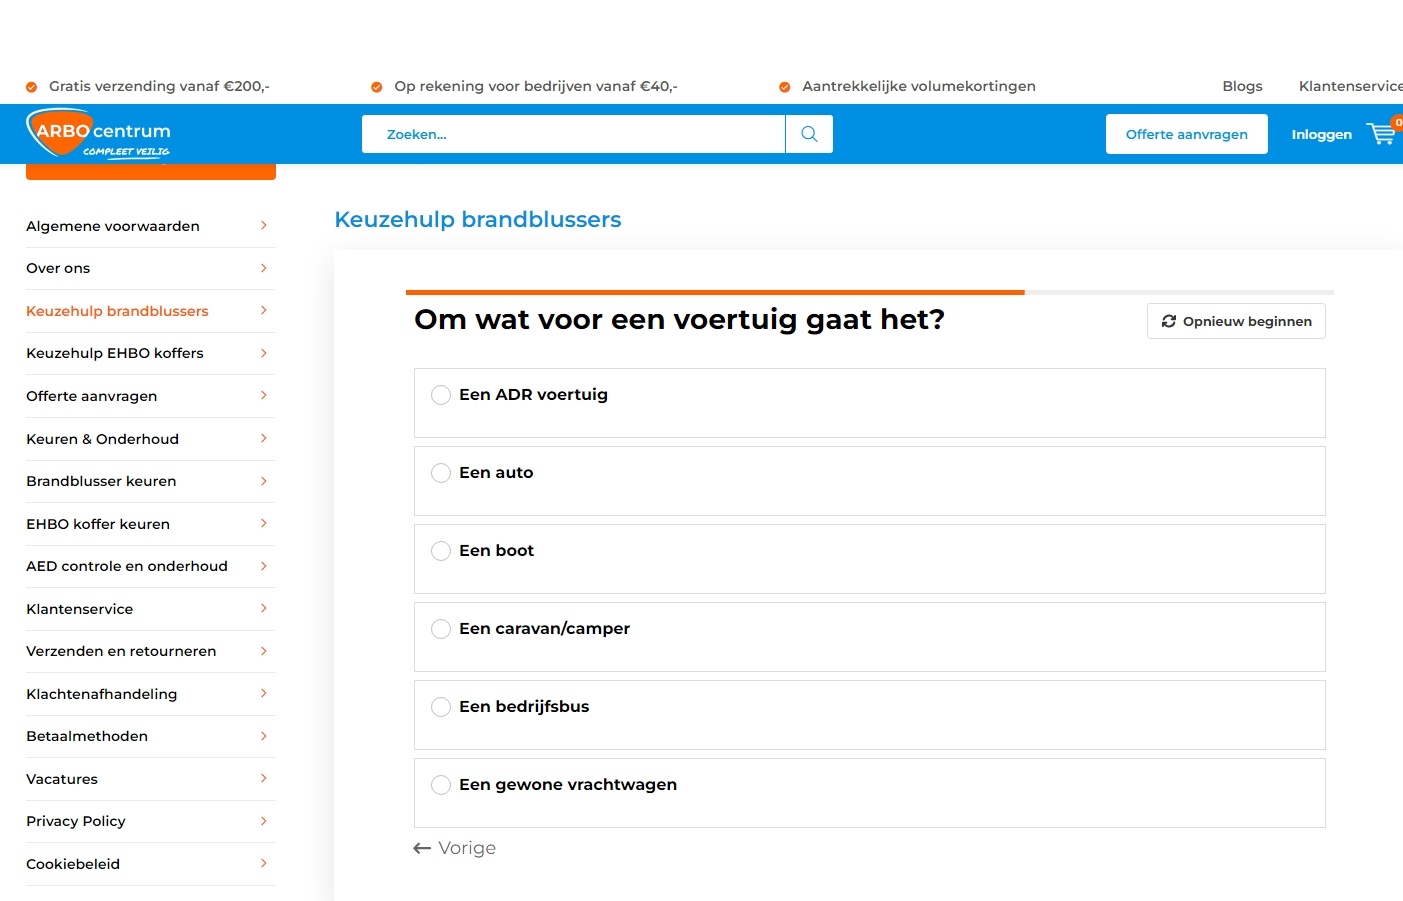Click the refresh icon in Opnieuw beginnen

1168,321
